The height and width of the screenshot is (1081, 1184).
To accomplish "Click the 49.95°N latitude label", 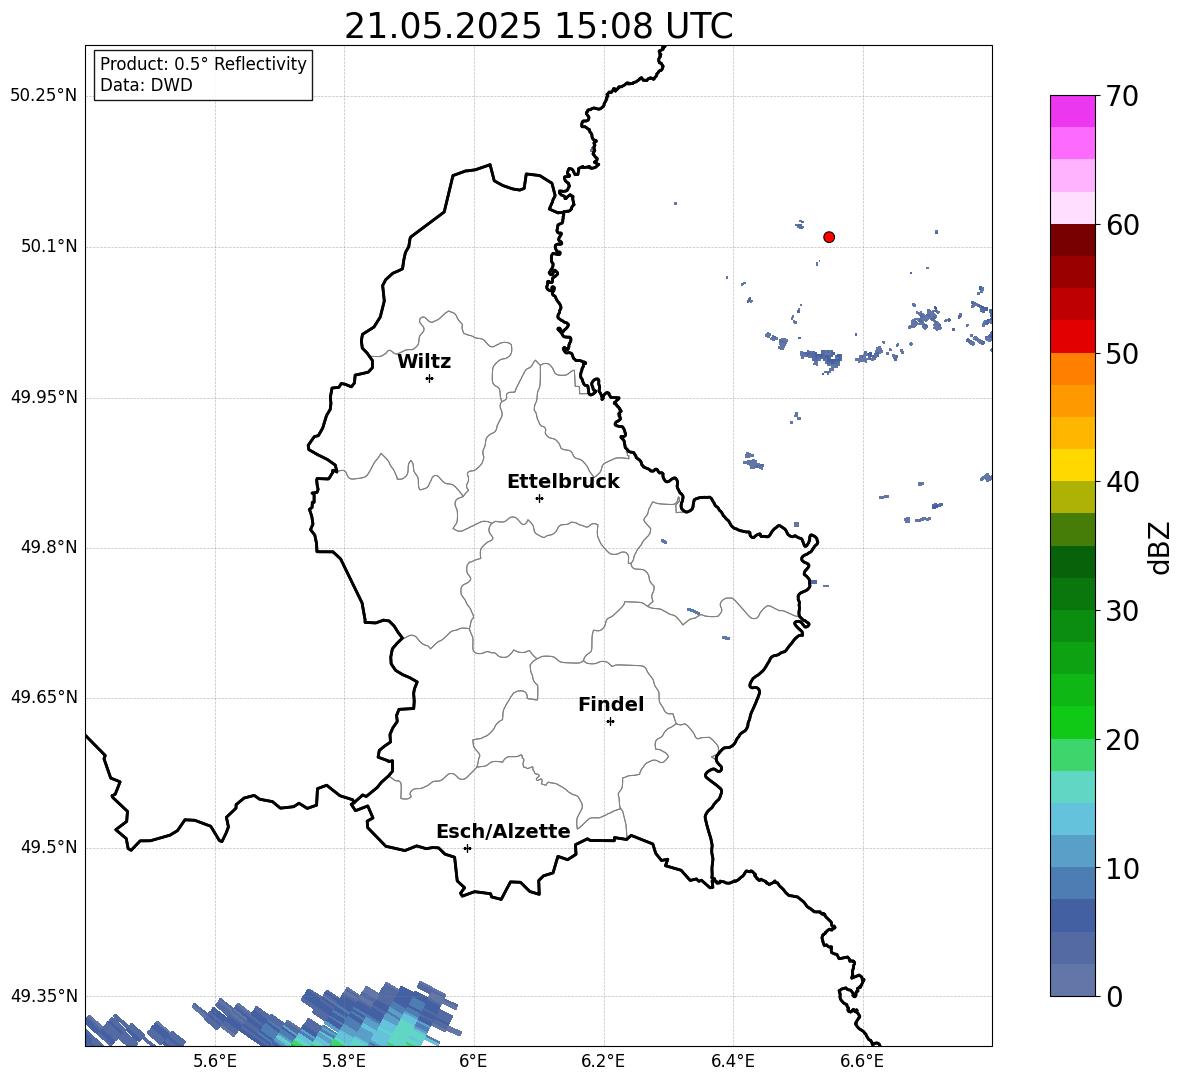I will point(44,396).
